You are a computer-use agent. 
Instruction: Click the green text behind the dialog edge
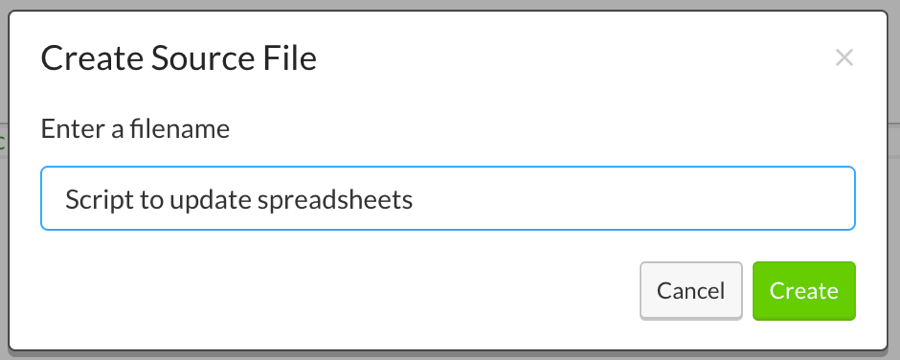[x=3, y=142]
